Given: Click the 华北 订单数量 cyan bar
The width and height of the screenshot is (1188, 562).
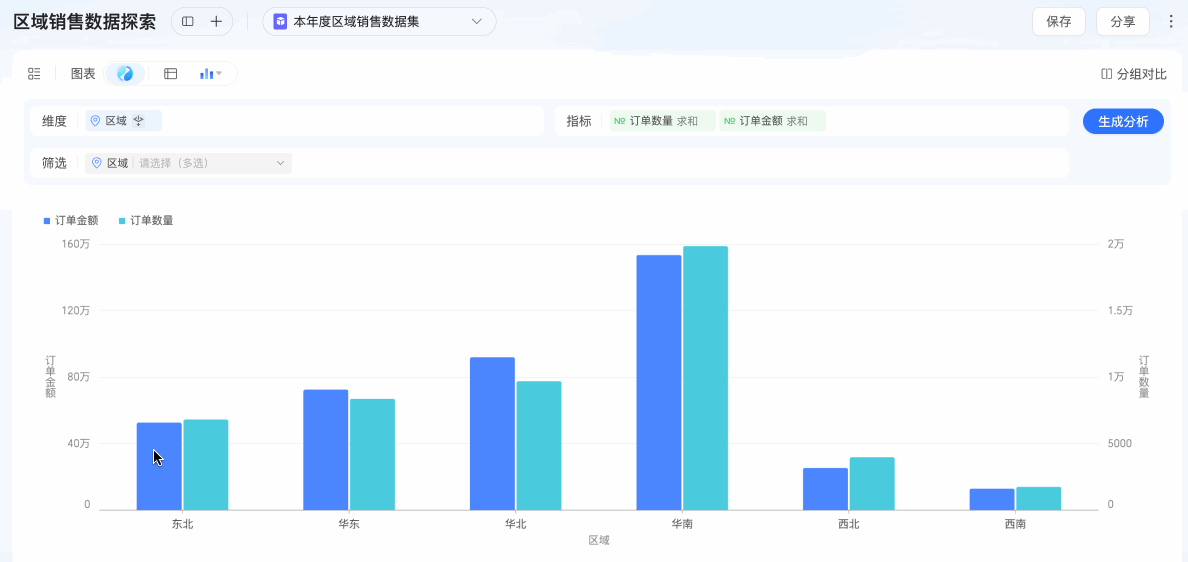Looking at the screenshot, I should (x=539, y=445).
